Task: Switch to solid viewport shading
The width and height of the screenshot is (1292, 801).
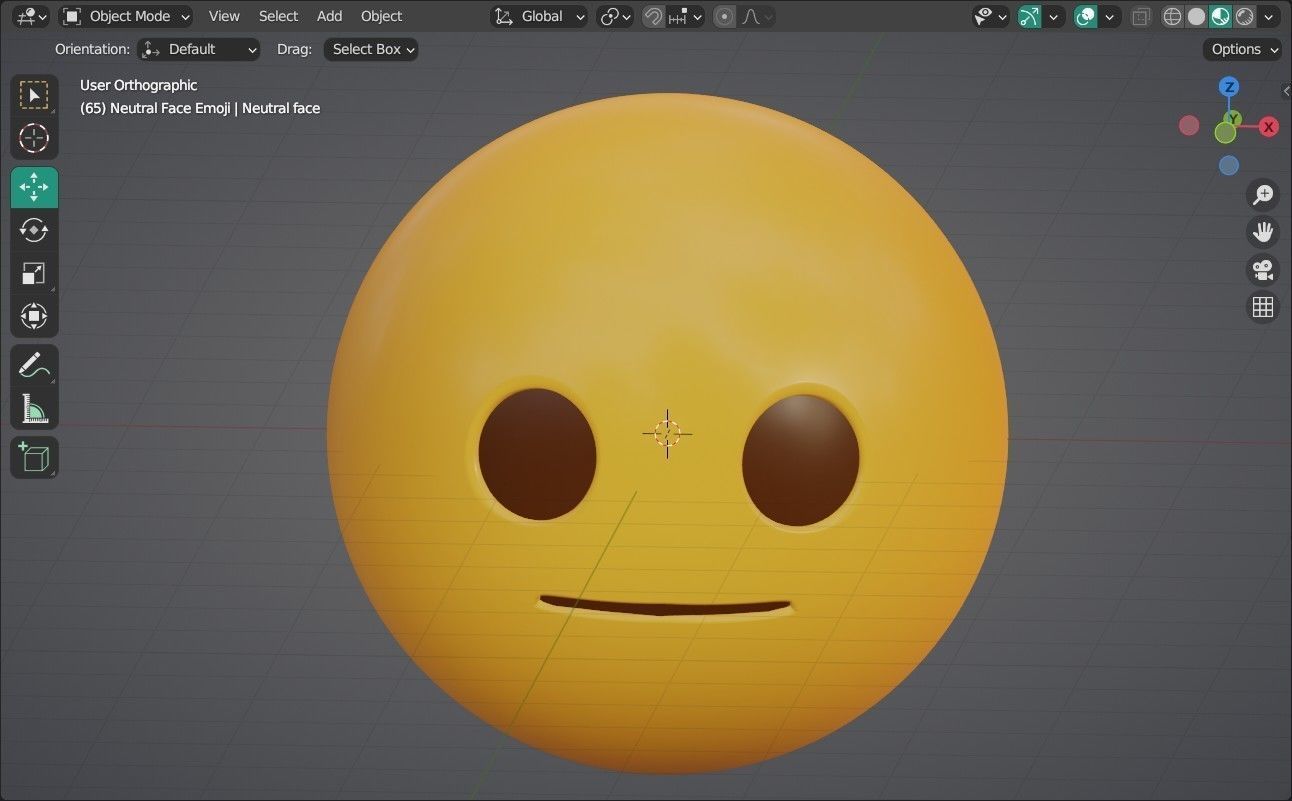Action: pyautogui.click(x=1196, y=16)
